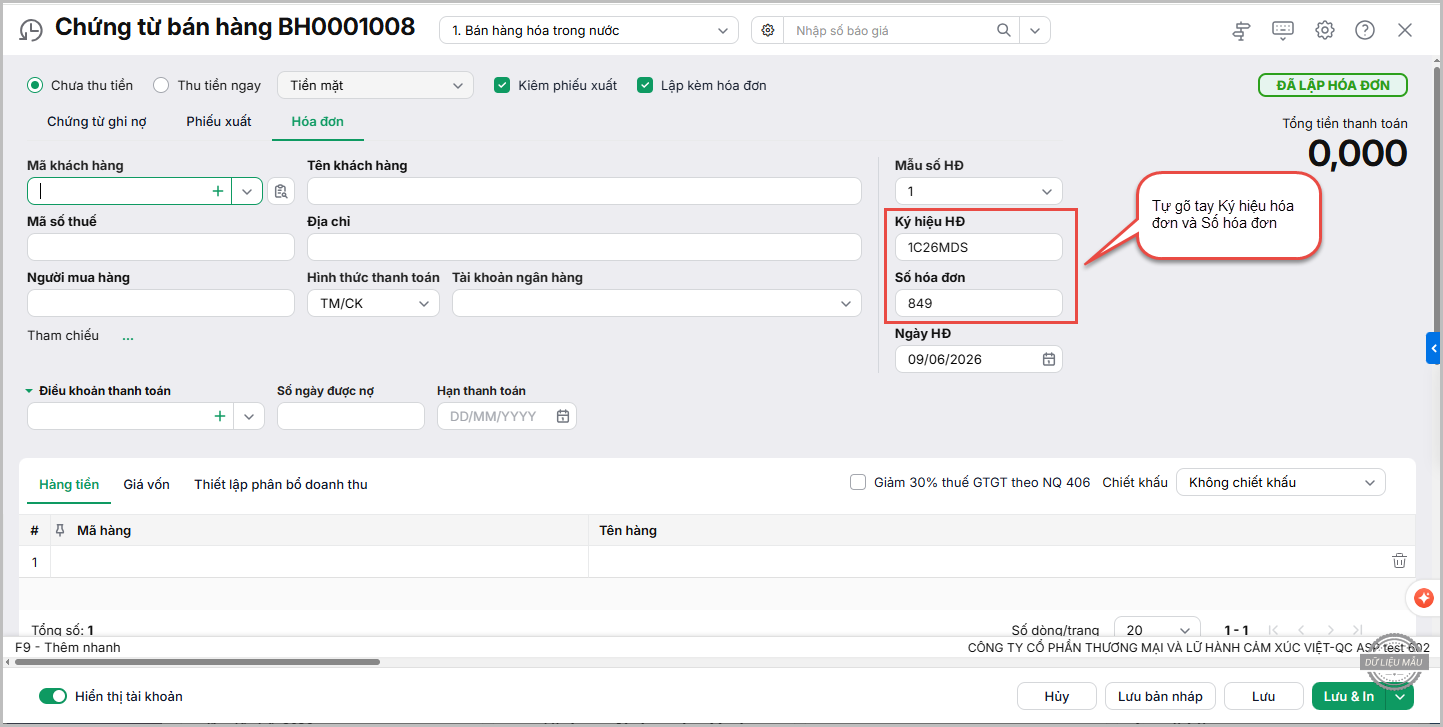1443x727 pixels.
Task: Click the Tên khách hàng input
Action: 584,191
